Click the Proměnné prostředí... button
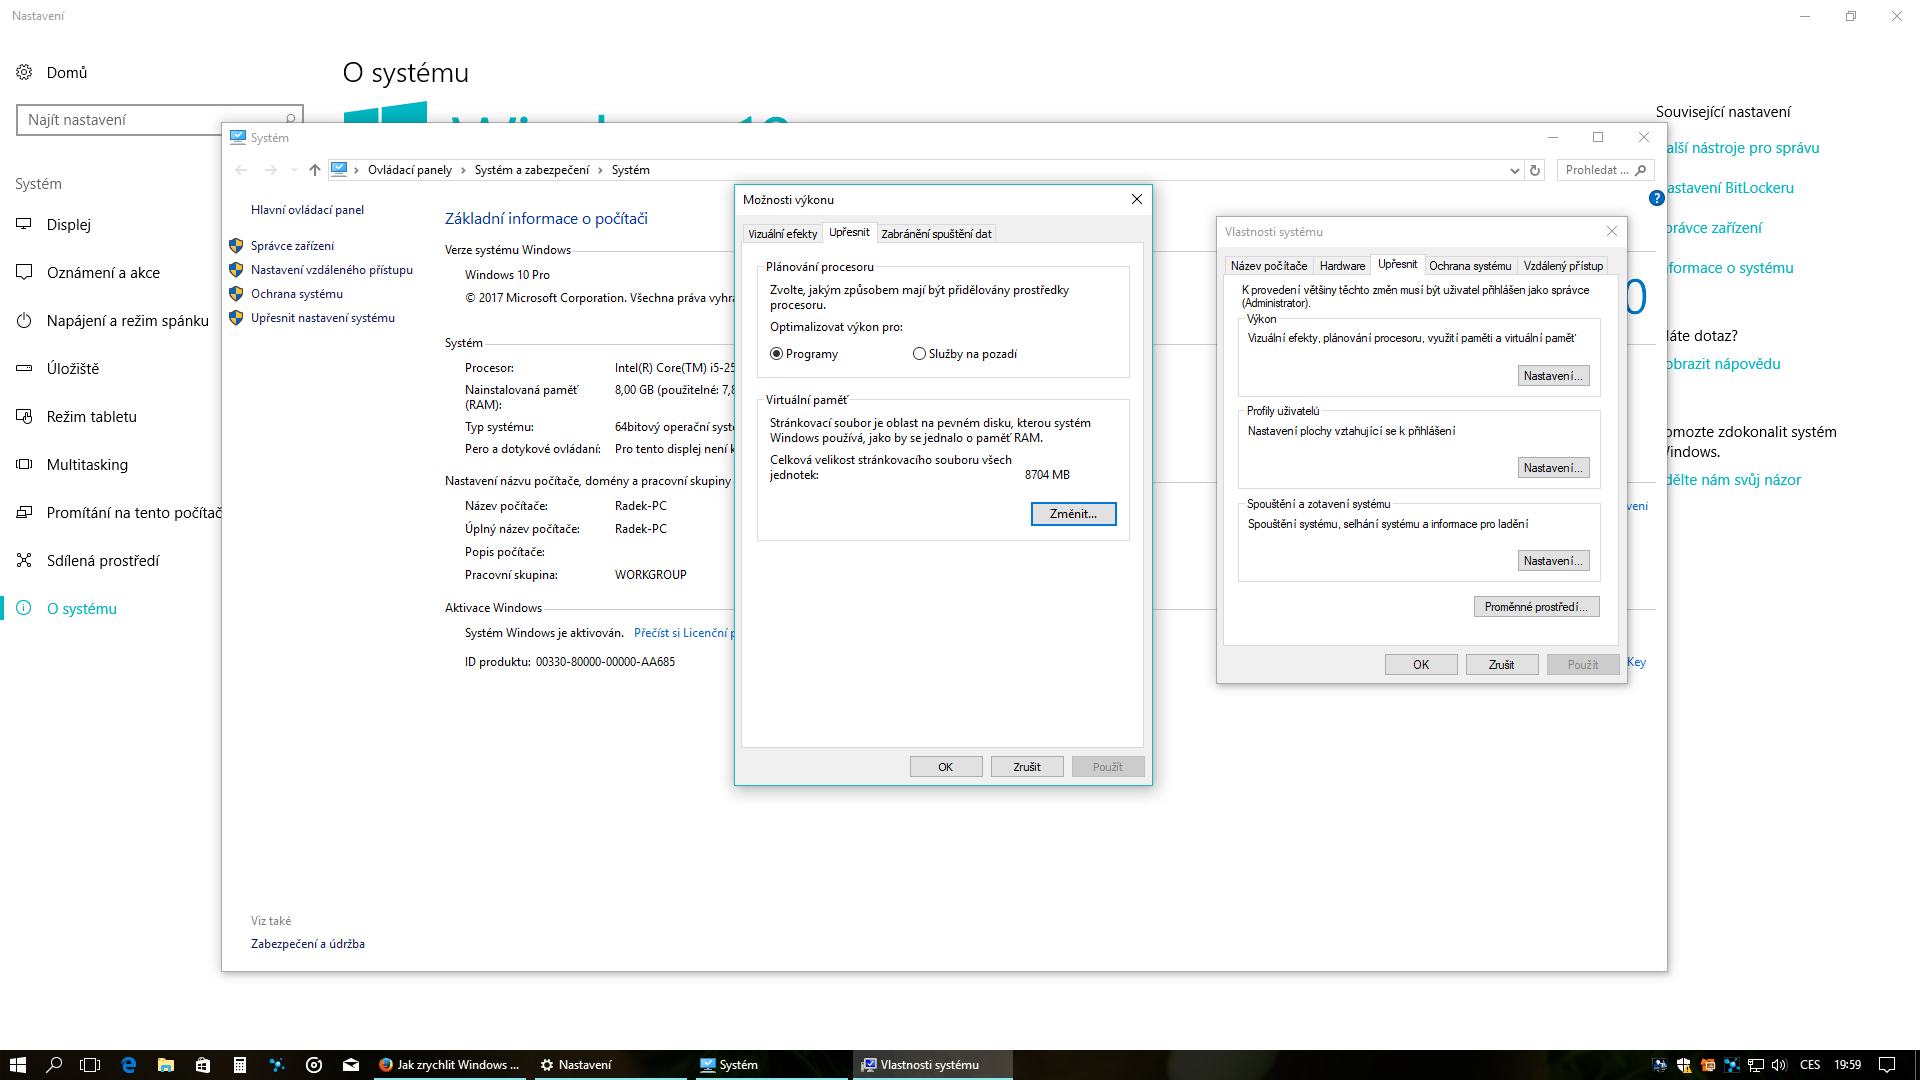 pos(1536,607)
